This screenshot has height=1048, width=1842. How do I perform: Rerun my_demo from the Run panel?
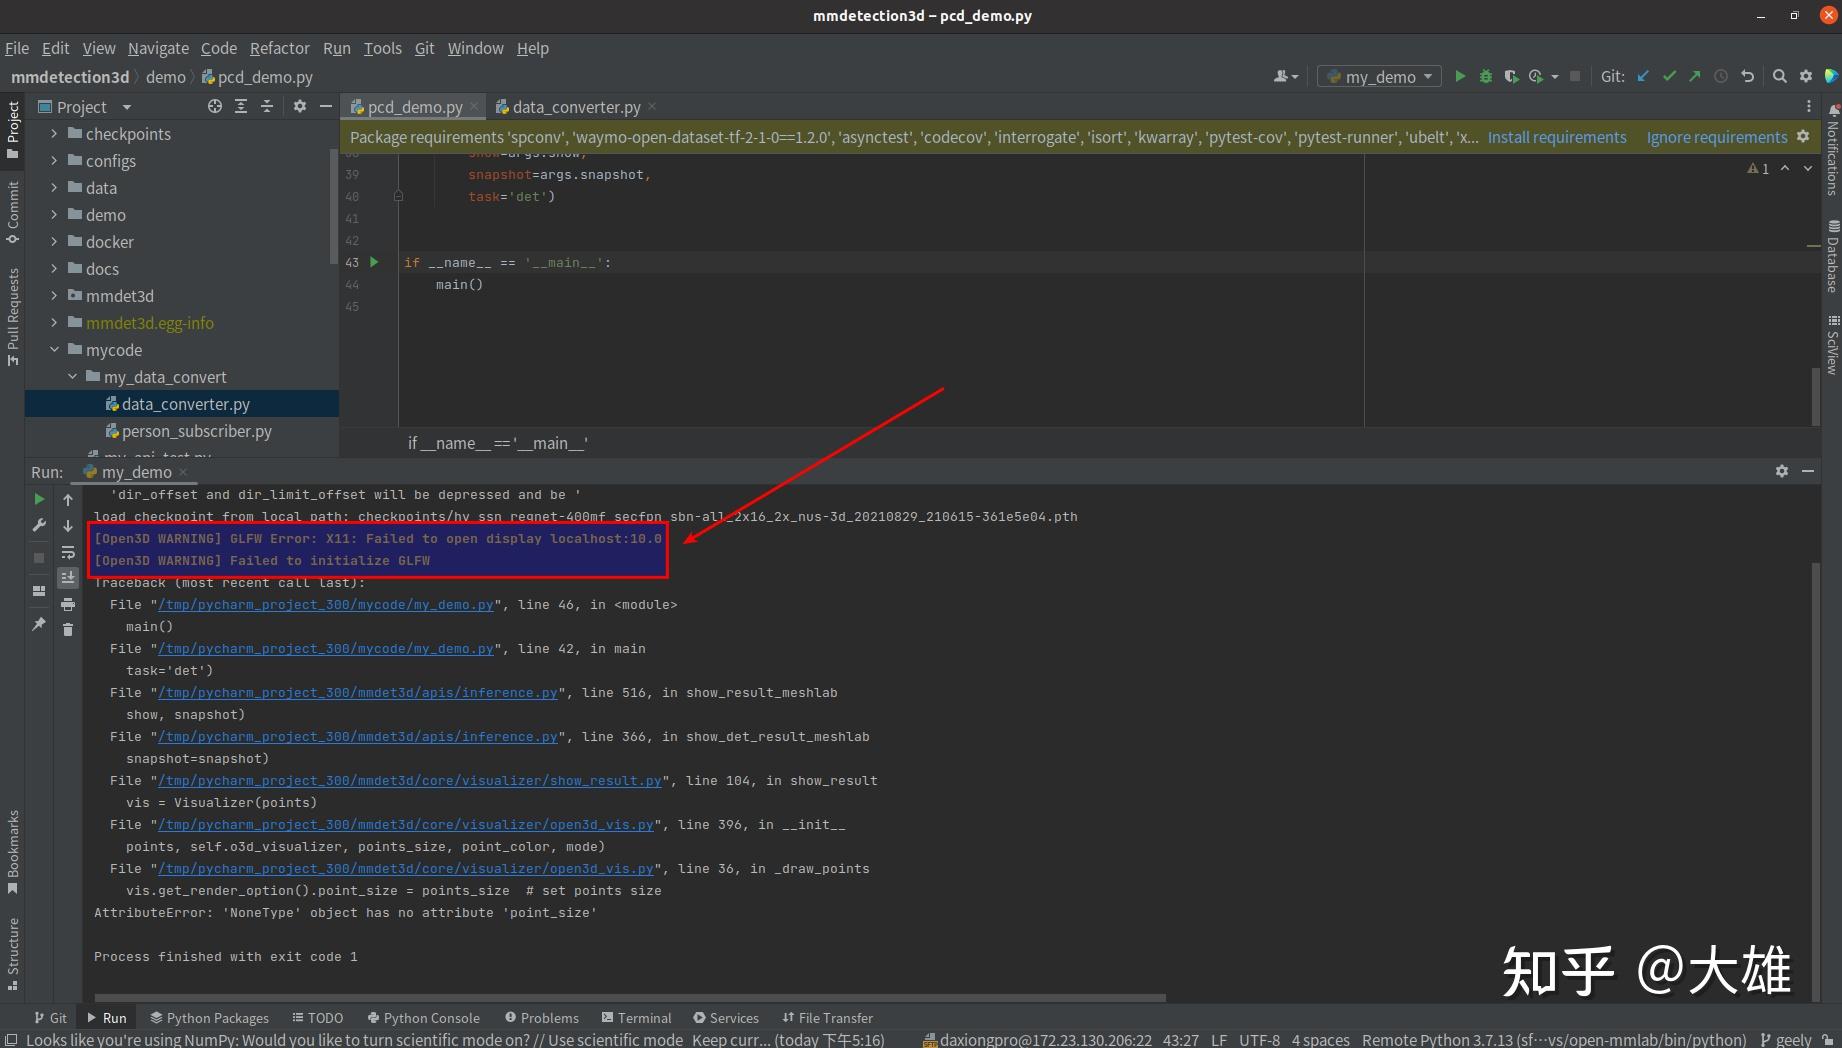click(x=39, y=499)
